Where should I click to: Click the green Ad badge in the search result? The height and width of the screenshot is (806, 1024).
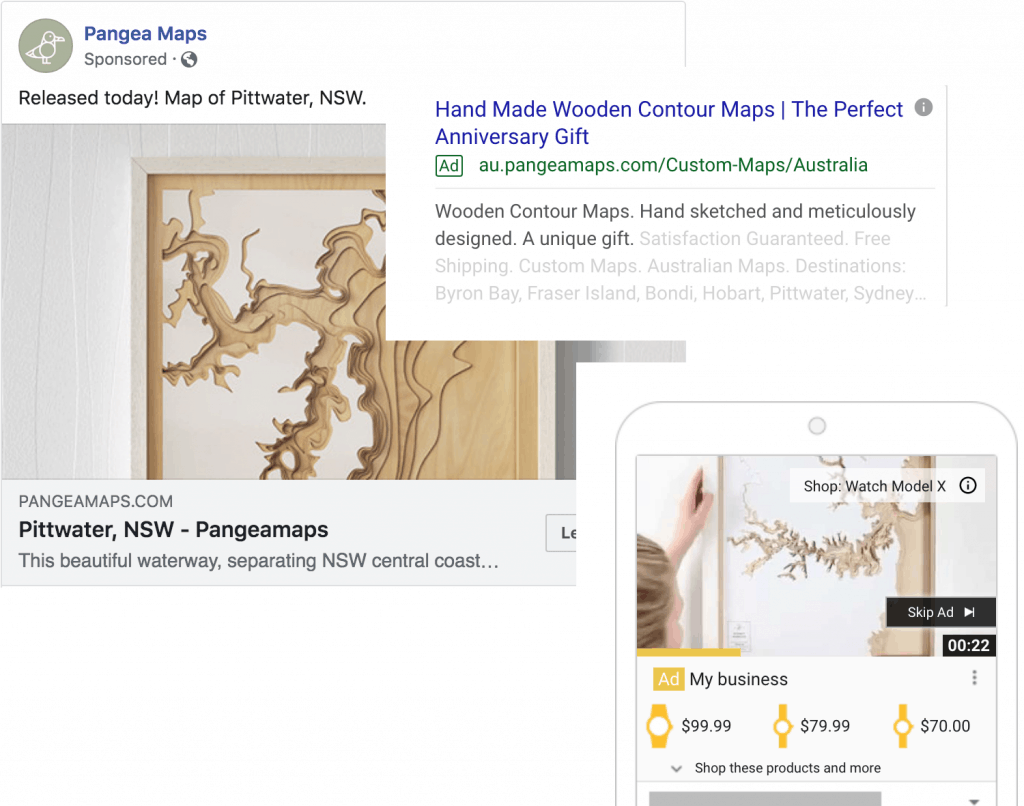(x=449, y=166)
